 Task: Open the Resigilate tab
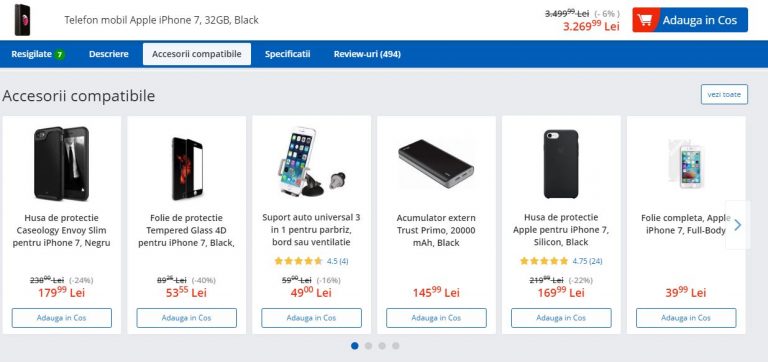[x=38, y=54]
